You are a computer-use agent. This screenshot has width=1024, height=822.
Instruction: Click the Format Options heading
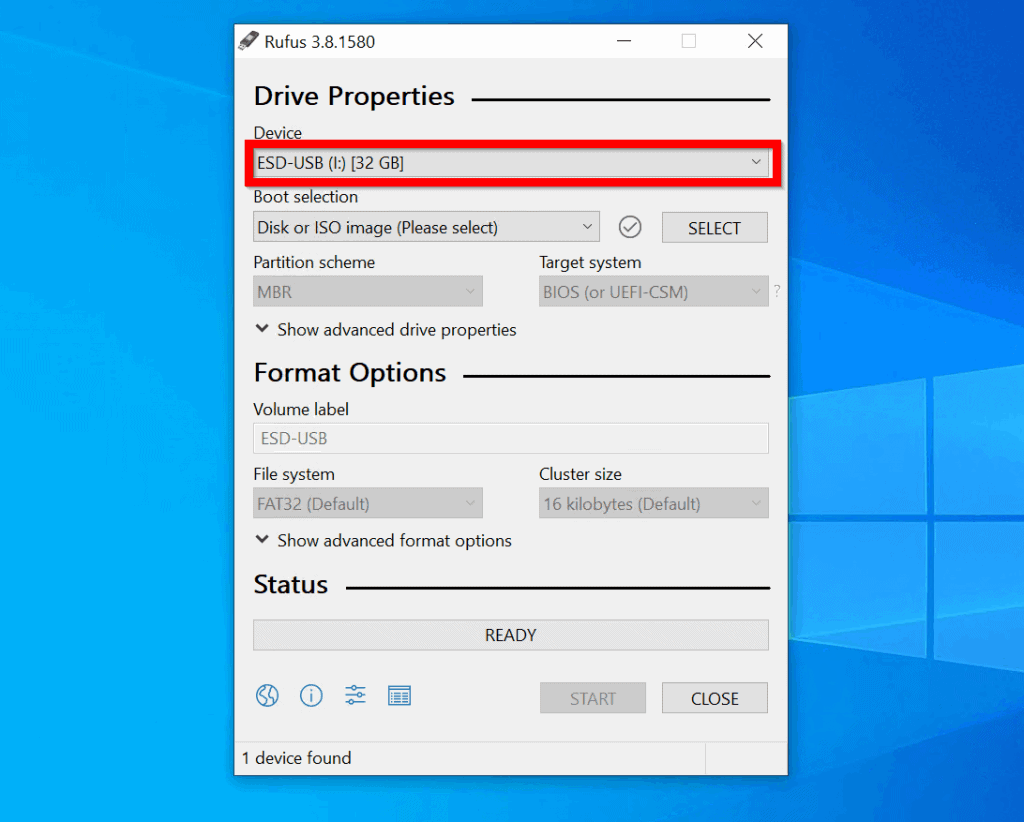click(x=350, y=373)
